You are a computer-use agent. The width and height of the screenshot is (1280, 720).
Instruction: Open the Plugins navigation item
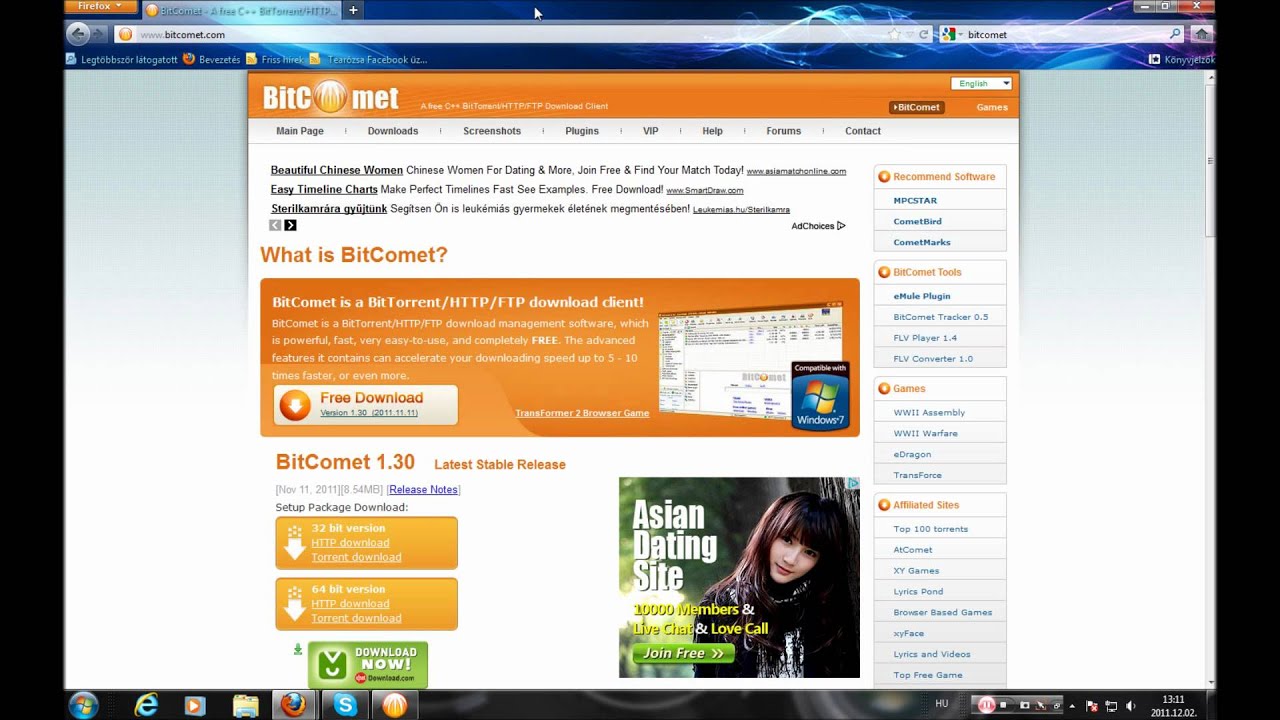point(582,131)
